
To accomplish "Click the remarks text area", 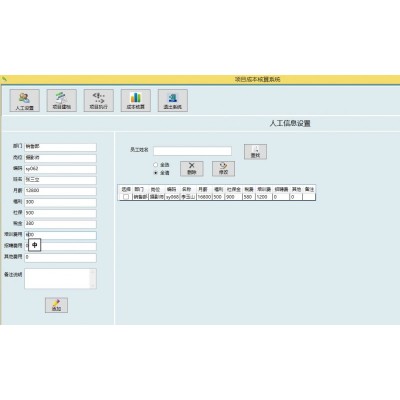I will coord(57,278).
